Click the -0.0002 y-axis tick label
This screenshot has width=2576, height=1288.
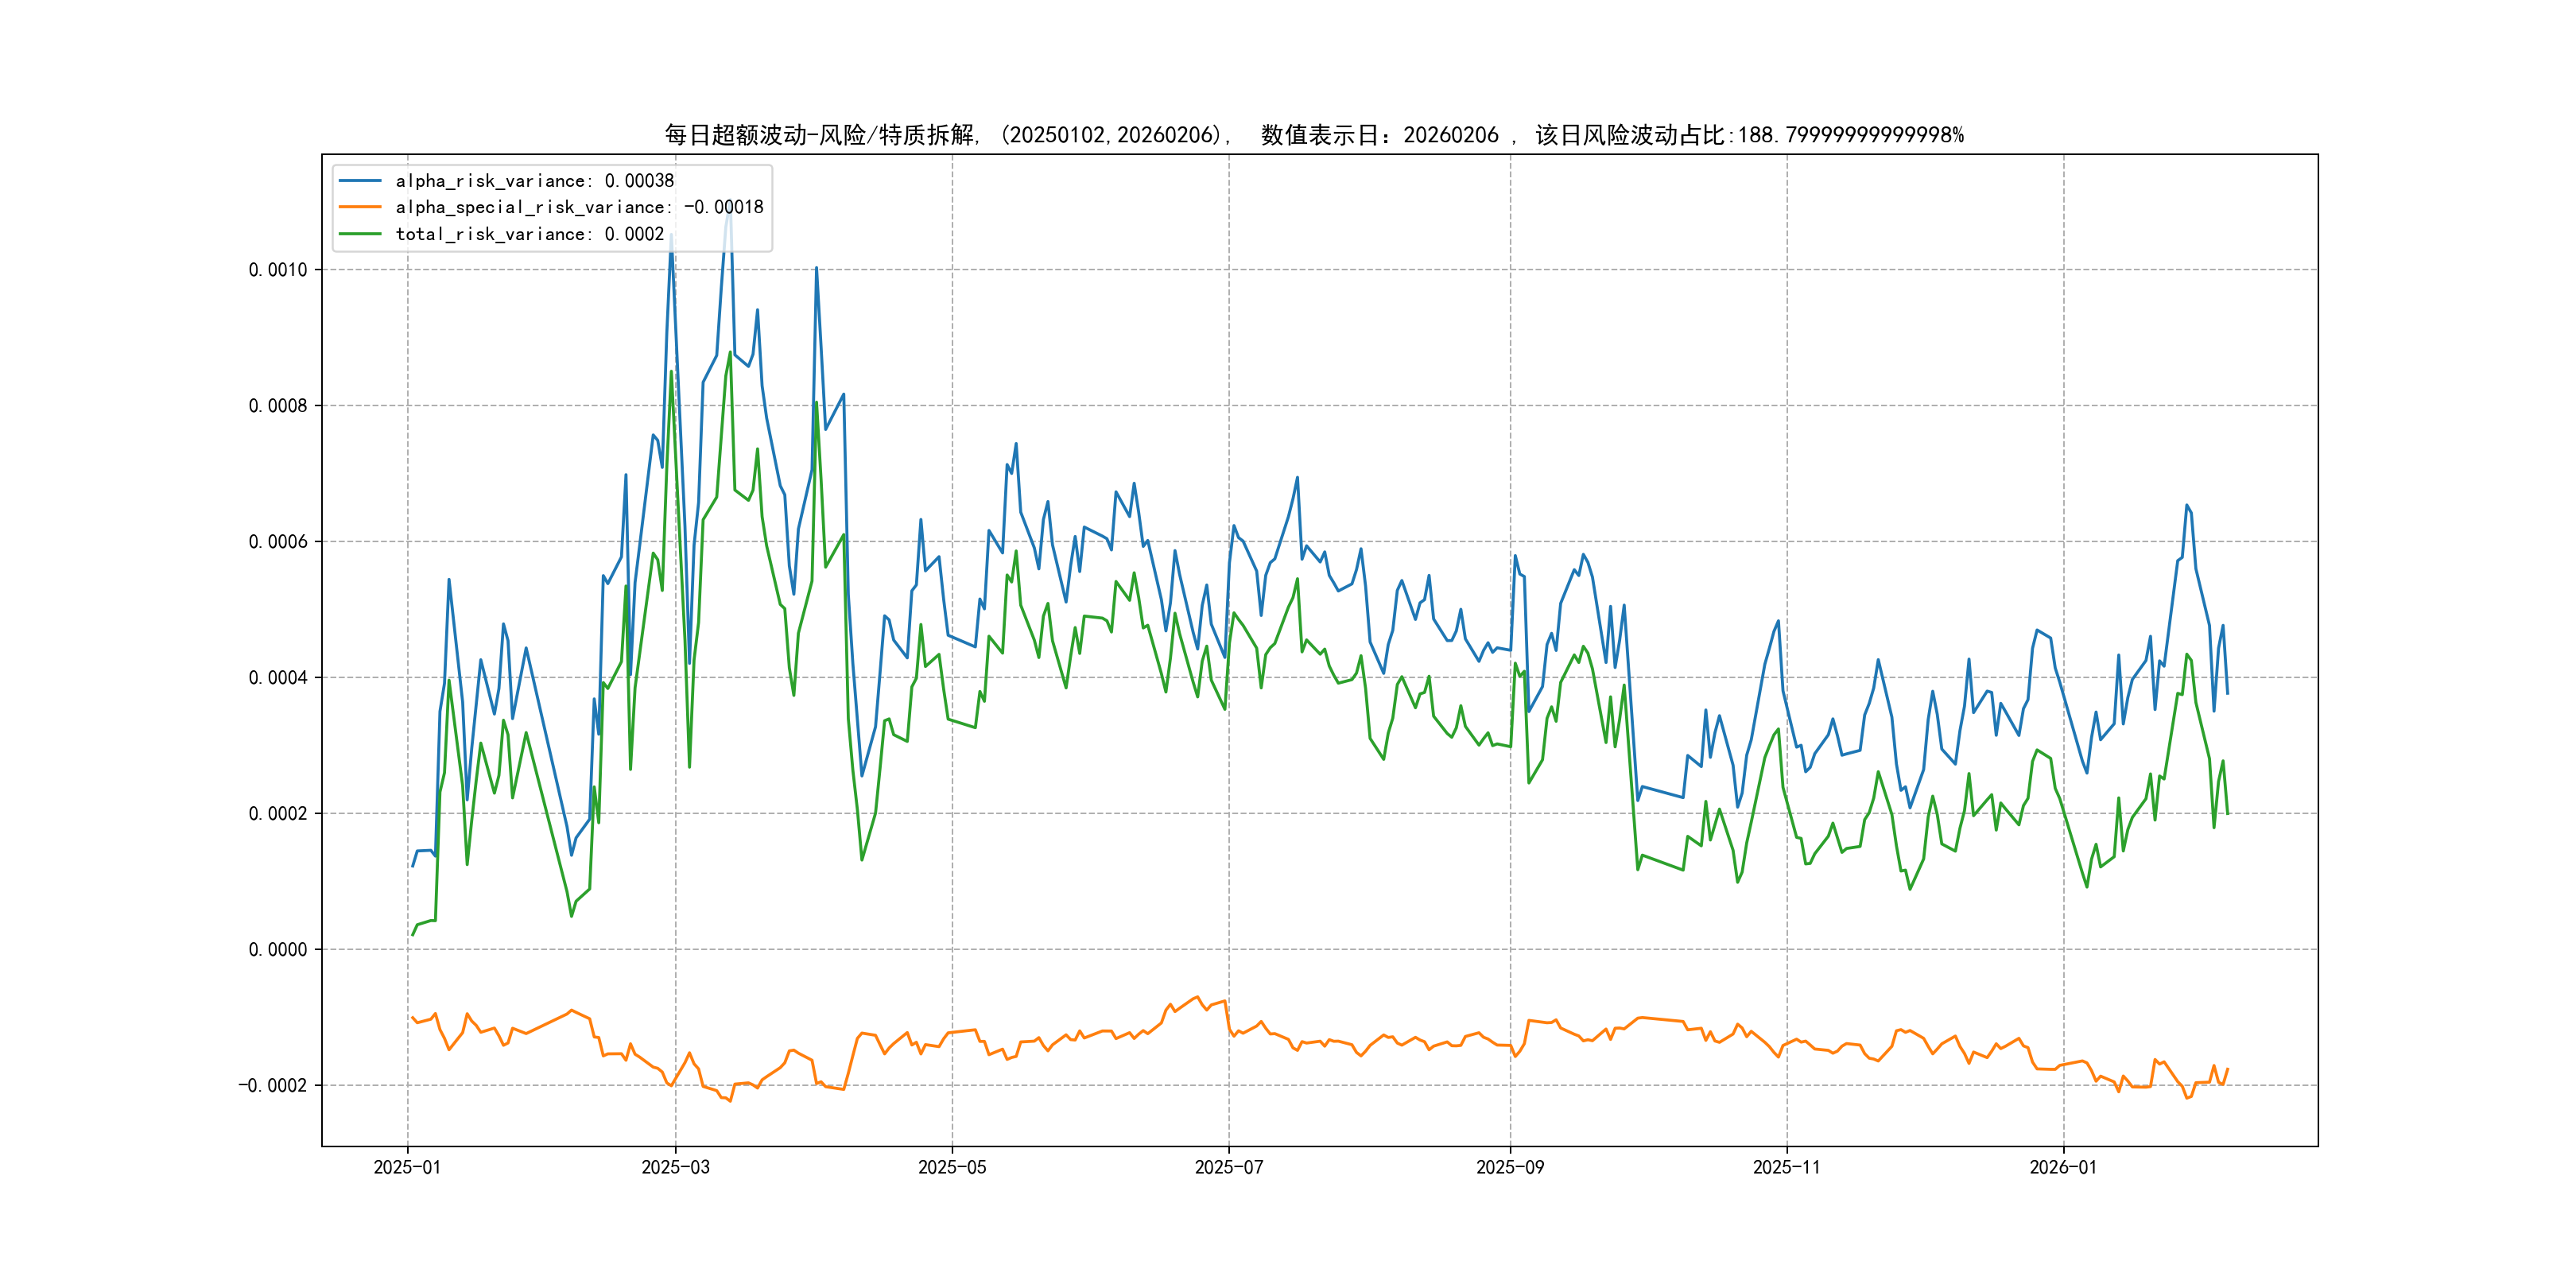pyautogui.click(x=272, y=1086)
